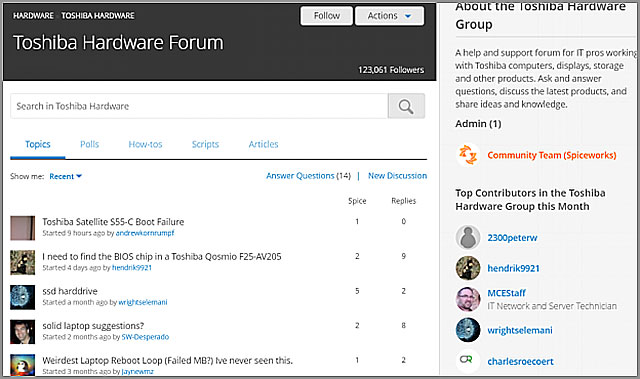Image resolution: width=640 pixels, height=379 pixels.
Task: Click the Toshiba Hardware Forum title
Action: pos(118,42)
